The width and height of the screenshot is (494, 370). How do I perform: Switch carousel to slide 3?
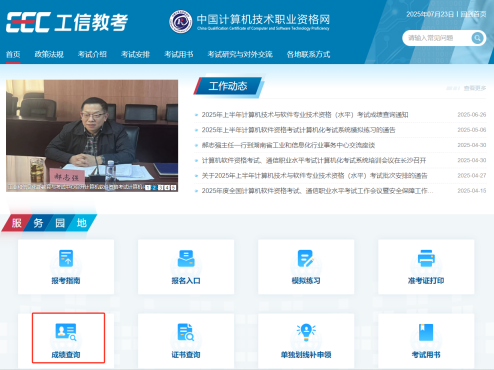point(161,188)
